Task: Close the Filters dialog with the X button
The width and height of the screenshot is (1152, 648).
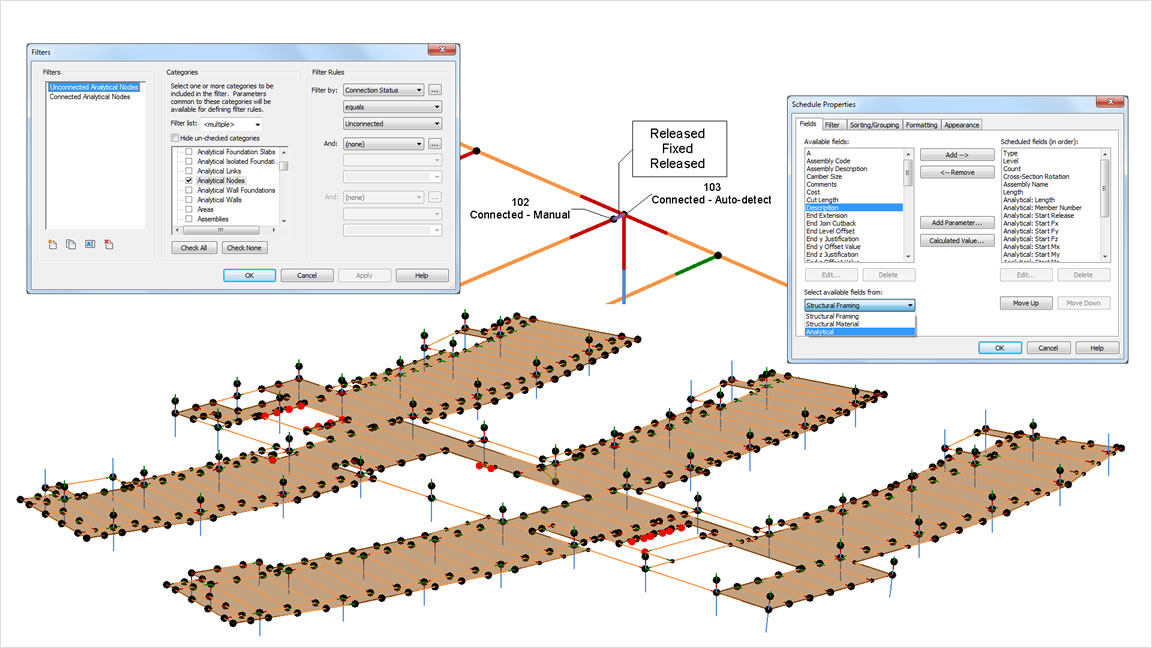Action: click(x=442, y=50)
